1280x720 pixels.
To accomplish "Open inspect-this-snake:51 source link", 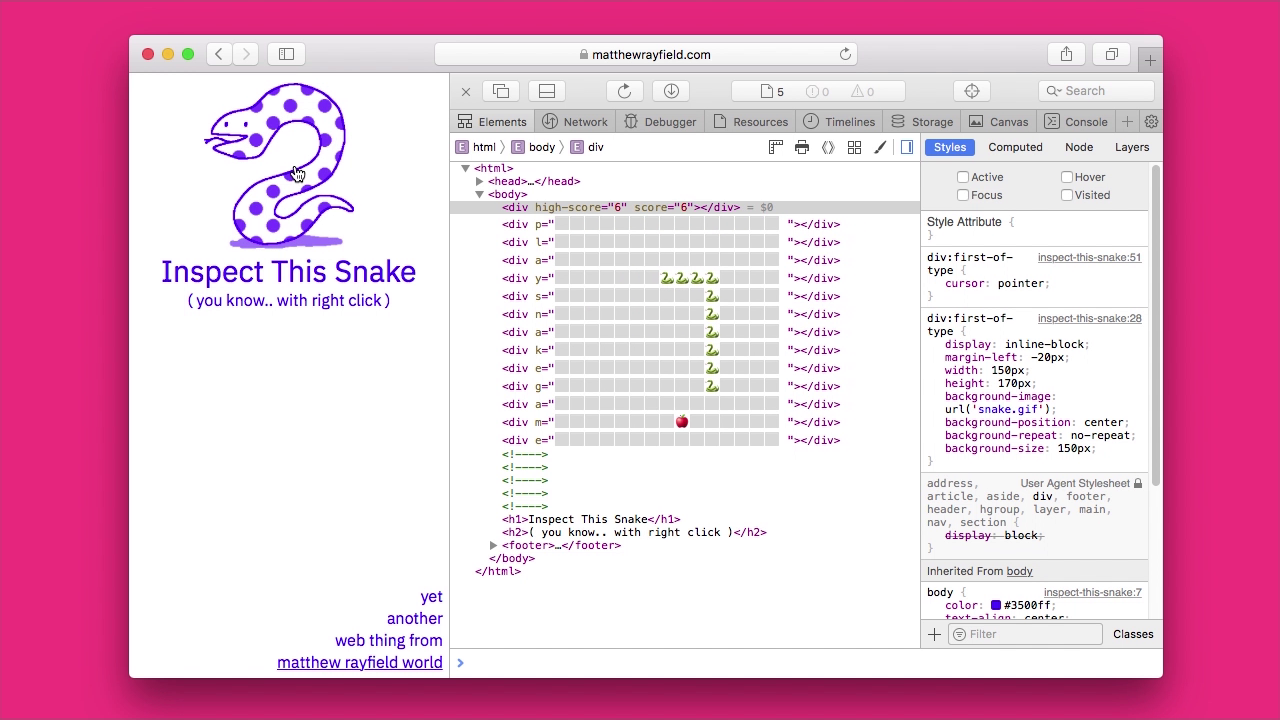I will point(1089,257).
